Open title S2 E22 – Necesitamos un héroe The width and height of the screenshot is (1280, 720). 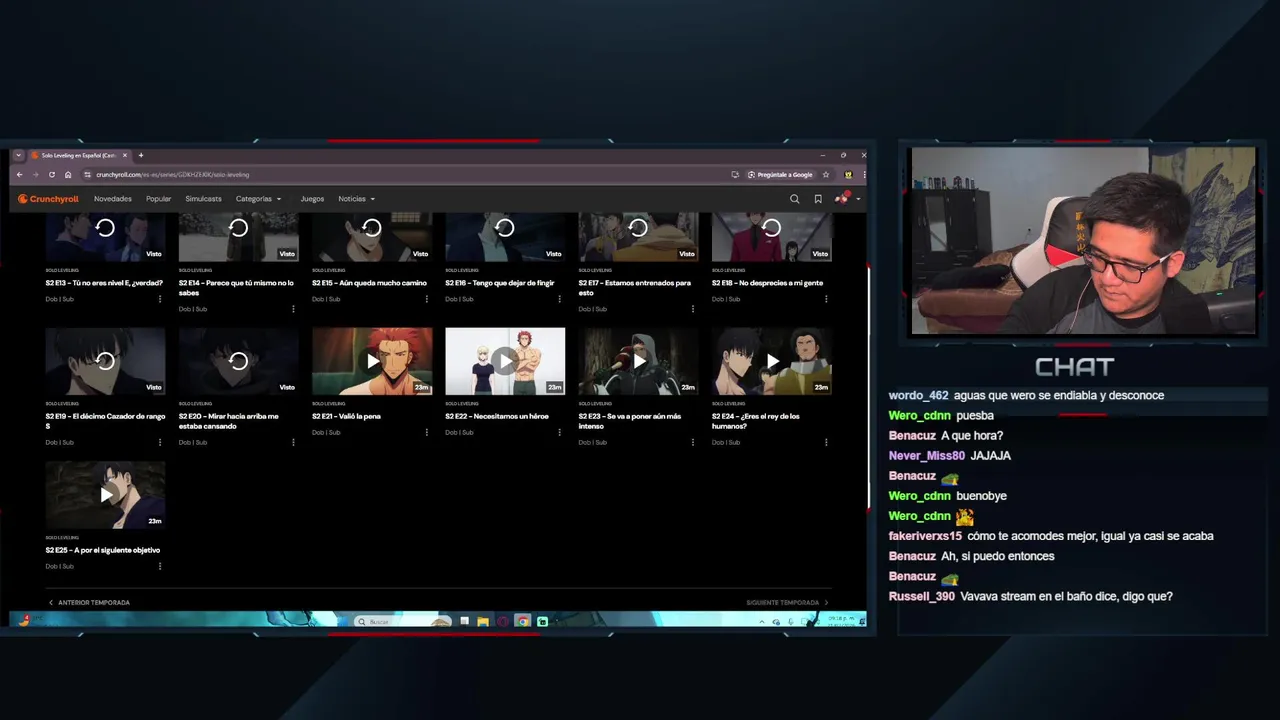(x=497, y=416)
